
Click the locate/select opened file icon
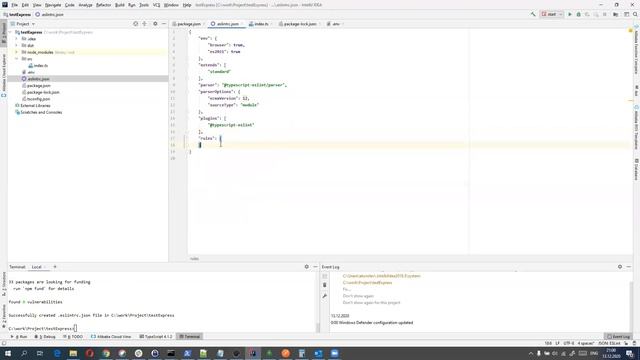point(136,24)
